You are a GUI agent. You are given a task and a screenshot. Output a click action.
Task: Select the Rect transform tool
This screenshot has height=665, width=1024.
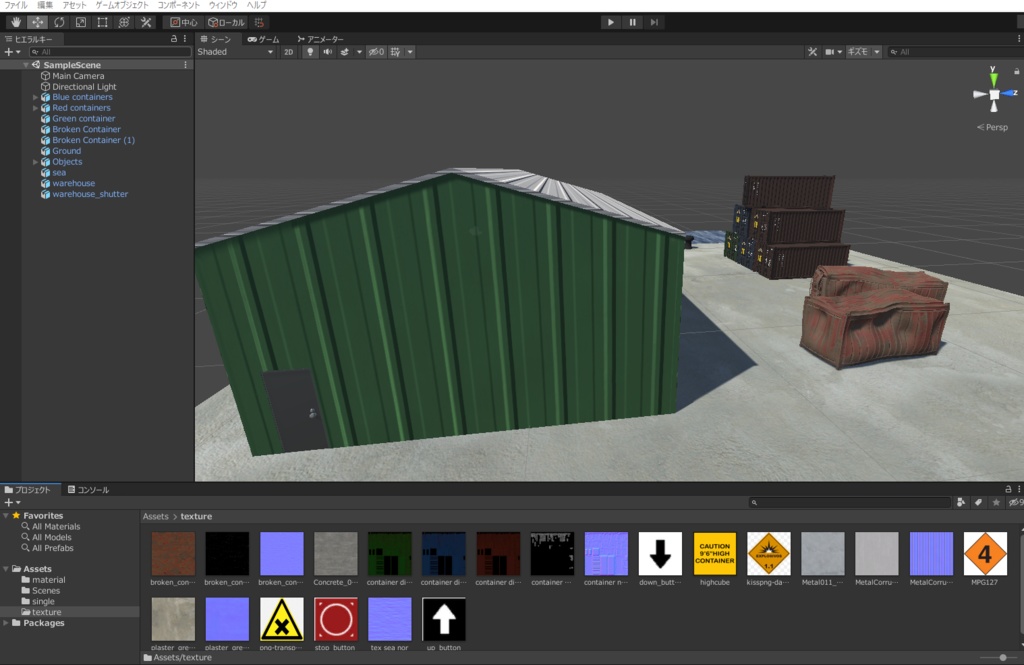point(102,22)
